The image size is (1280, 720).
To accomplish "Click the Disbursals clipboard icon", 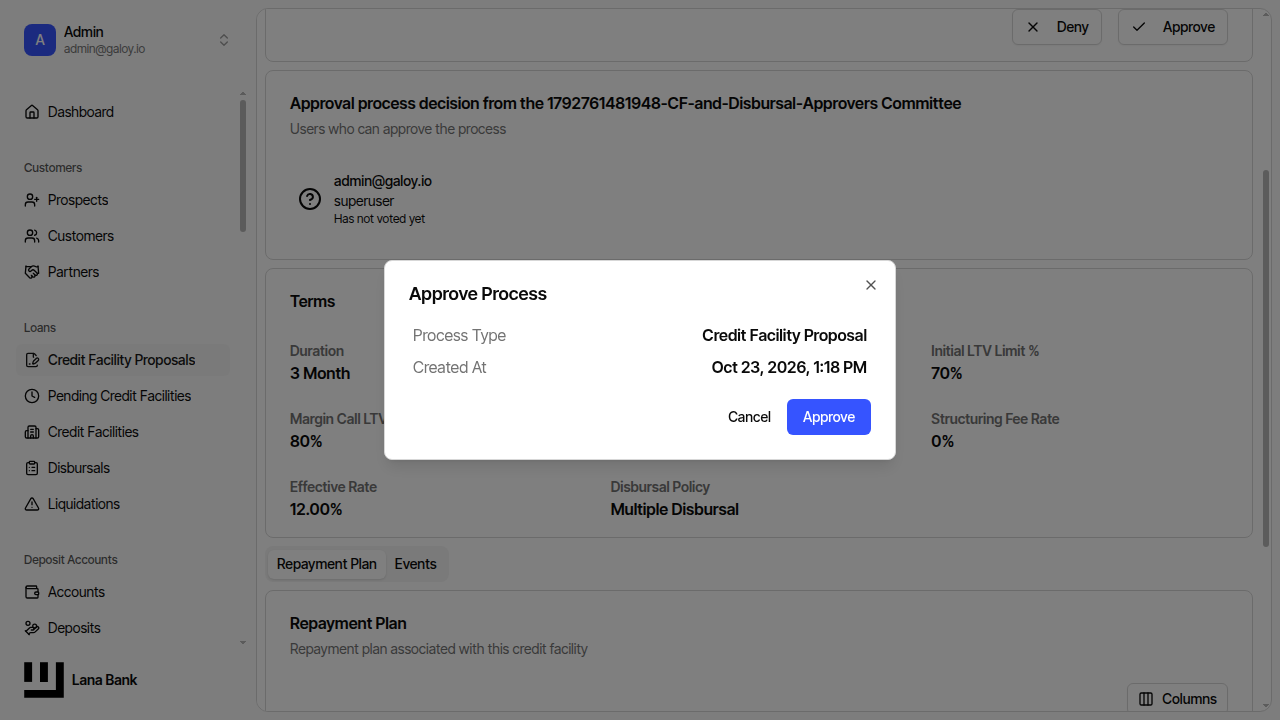I will tap(32, 468).
